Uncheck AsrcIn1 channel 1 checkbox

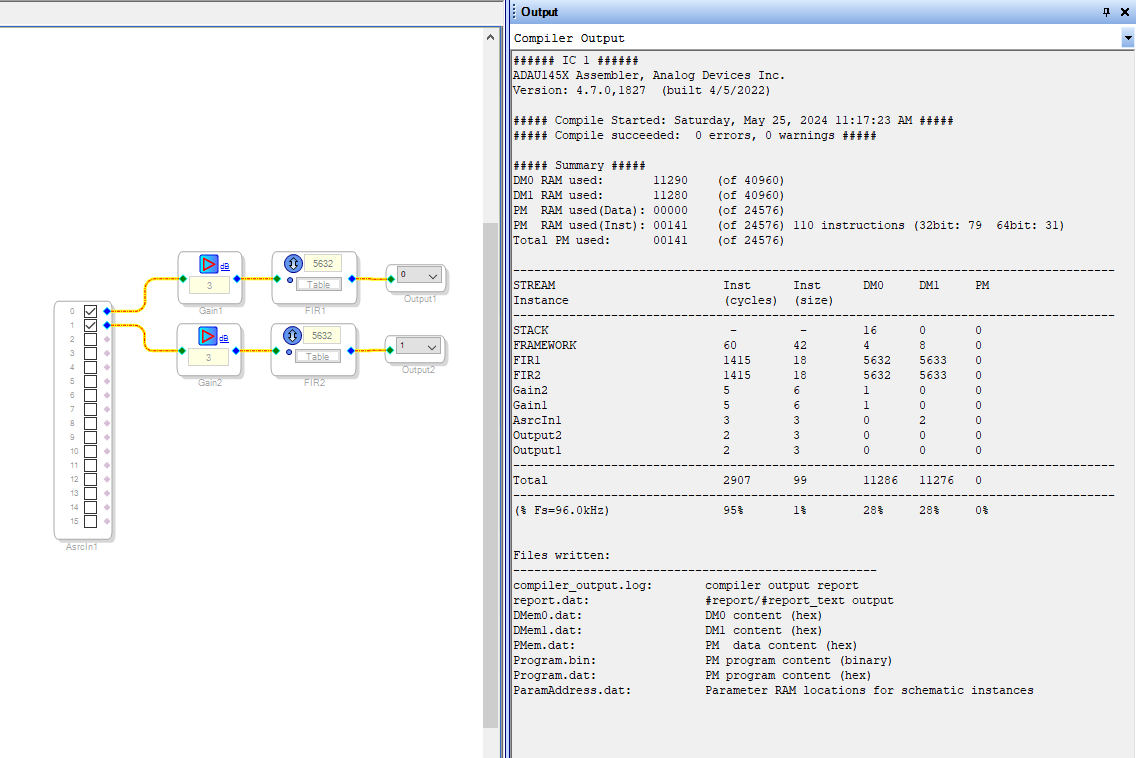pos(91,325)
